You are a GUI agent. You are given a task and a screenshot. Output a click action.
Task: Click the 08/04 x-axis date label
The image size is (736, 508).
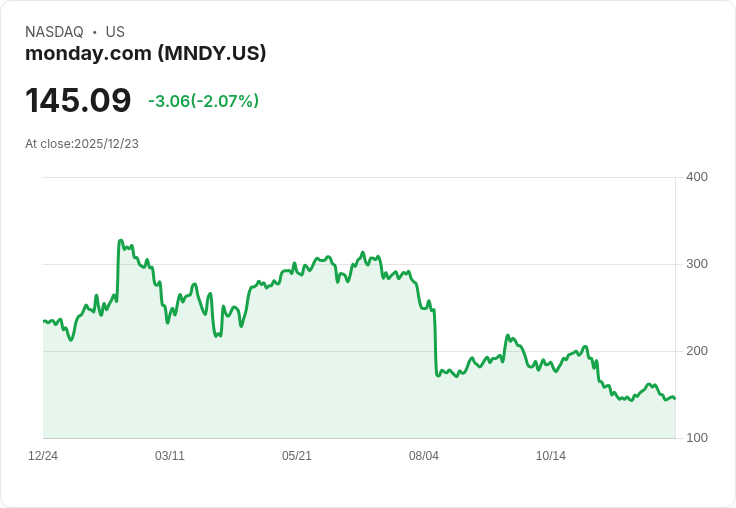click(423, 456)
